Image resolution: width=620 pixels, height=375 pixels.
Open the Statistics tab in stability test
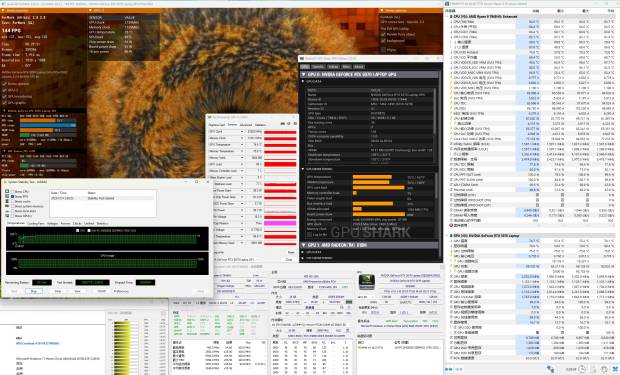click(102, 223)
